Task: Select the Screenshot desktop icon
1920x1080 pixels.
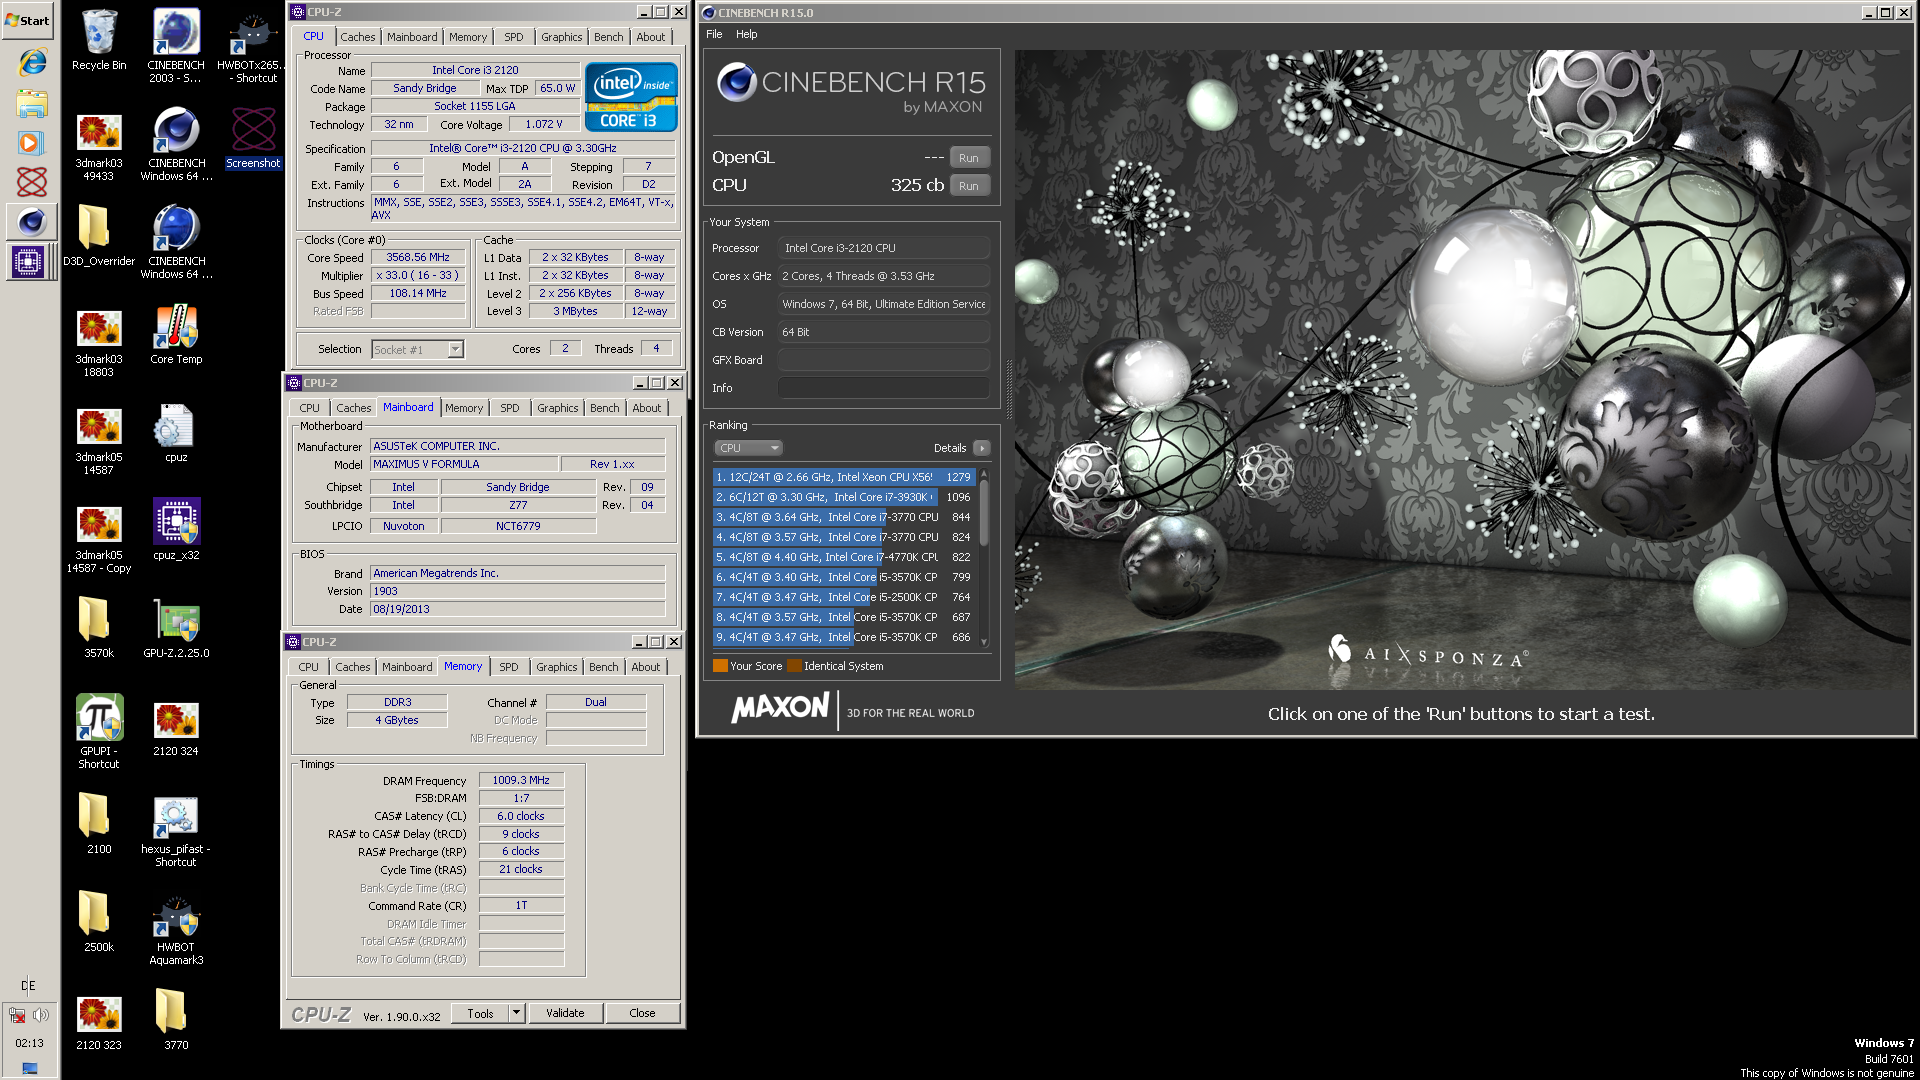Action: (x=253, y=138)
